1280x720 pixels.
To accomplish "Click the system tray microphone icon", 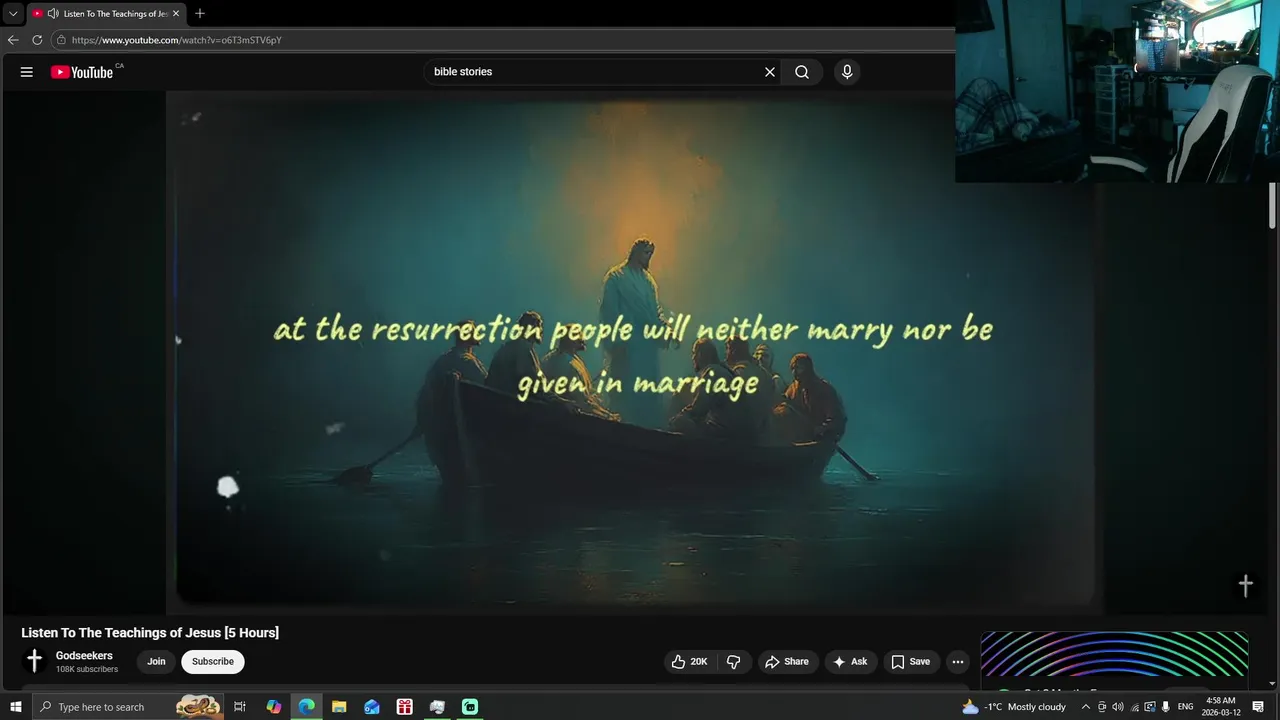I will point(1165,707).
